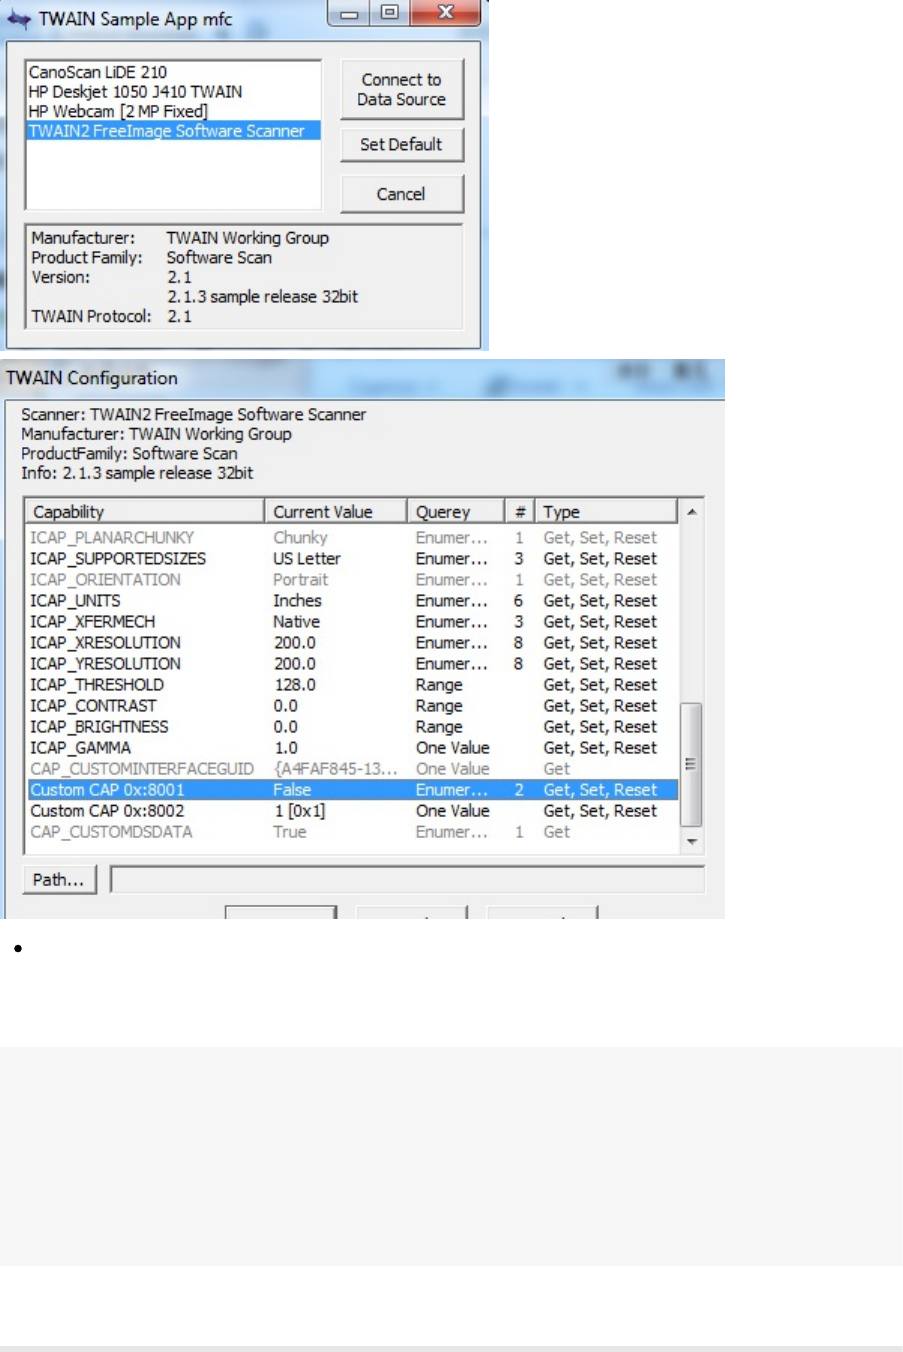Sort by the # column header

(x=519, y=511)
